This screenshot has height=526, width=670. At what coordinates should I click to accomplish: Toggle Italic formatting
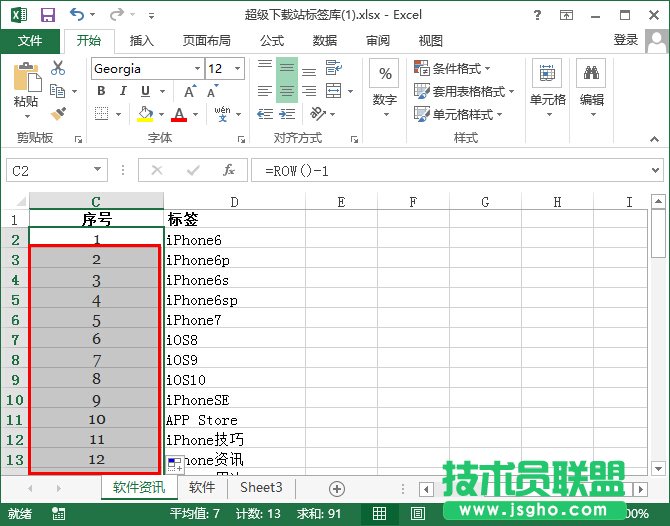tap(122, 91)
